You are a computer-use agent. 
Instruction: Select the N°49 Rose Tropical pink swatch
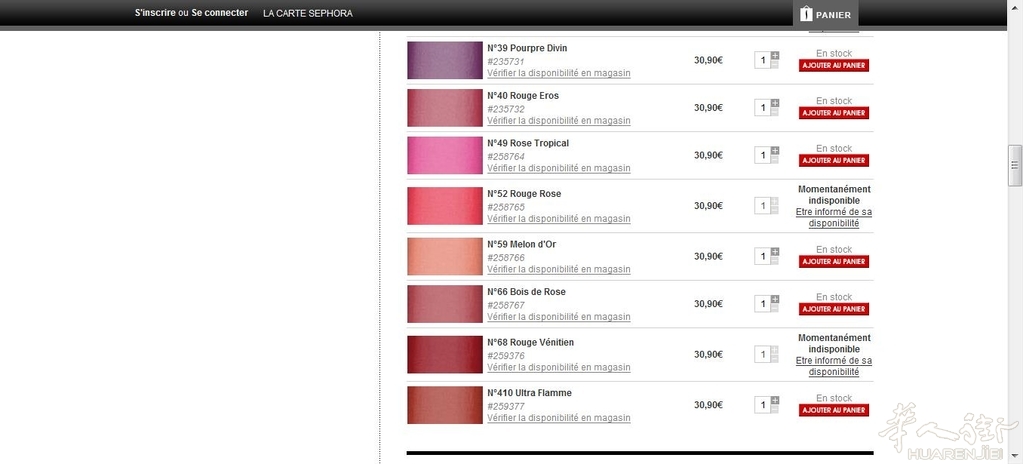[x=445, y=155]
